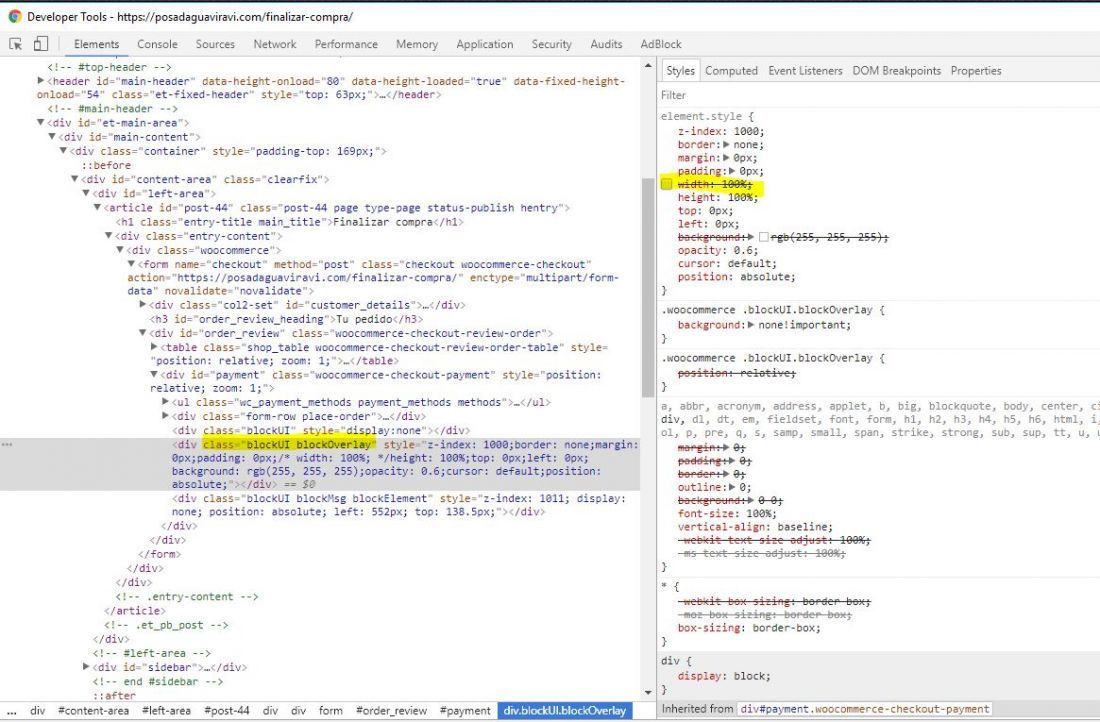This screenshot has width=1100, height=722.
Task: Collapse the div.container node
Action: (63, 151)
